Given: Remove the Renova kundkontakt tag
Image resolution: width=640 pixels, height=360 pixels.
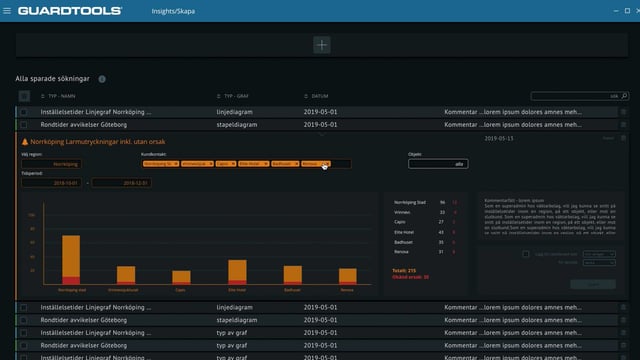Looking at the screenshot, I should tap(327, 164).
